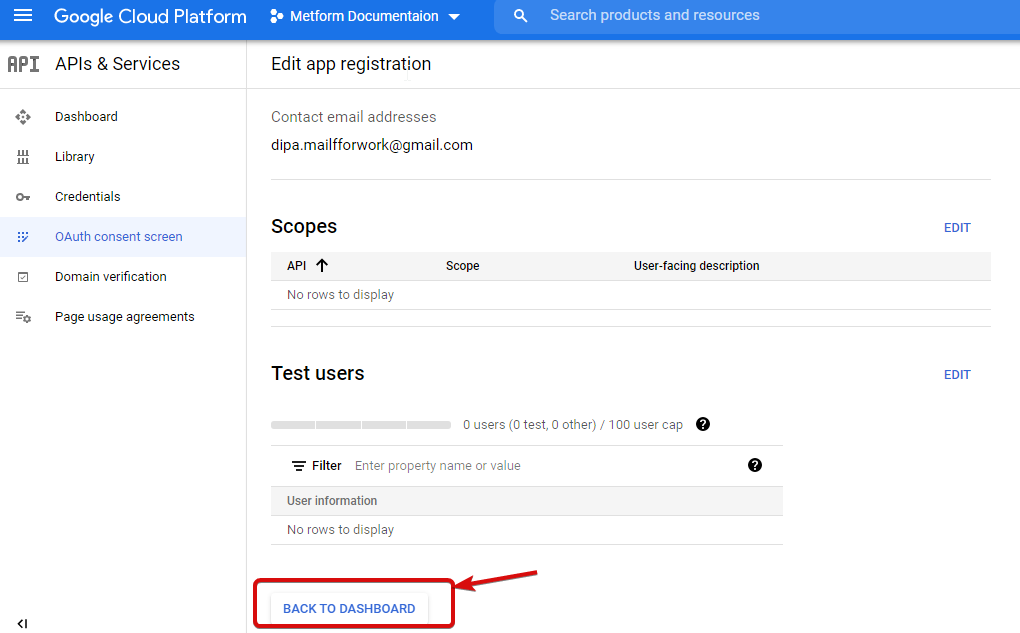
Task: Open Page usage agreements sidebar item
Action: [x=123, y=317]
